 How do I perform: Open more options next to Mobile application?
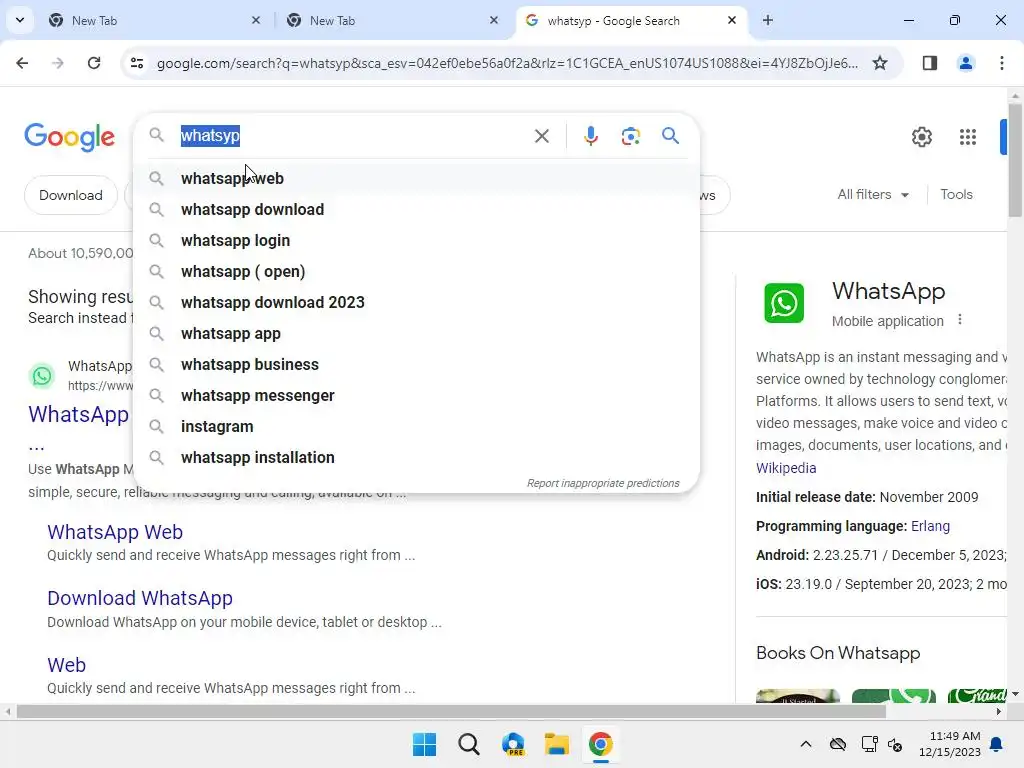click(959, 319)
